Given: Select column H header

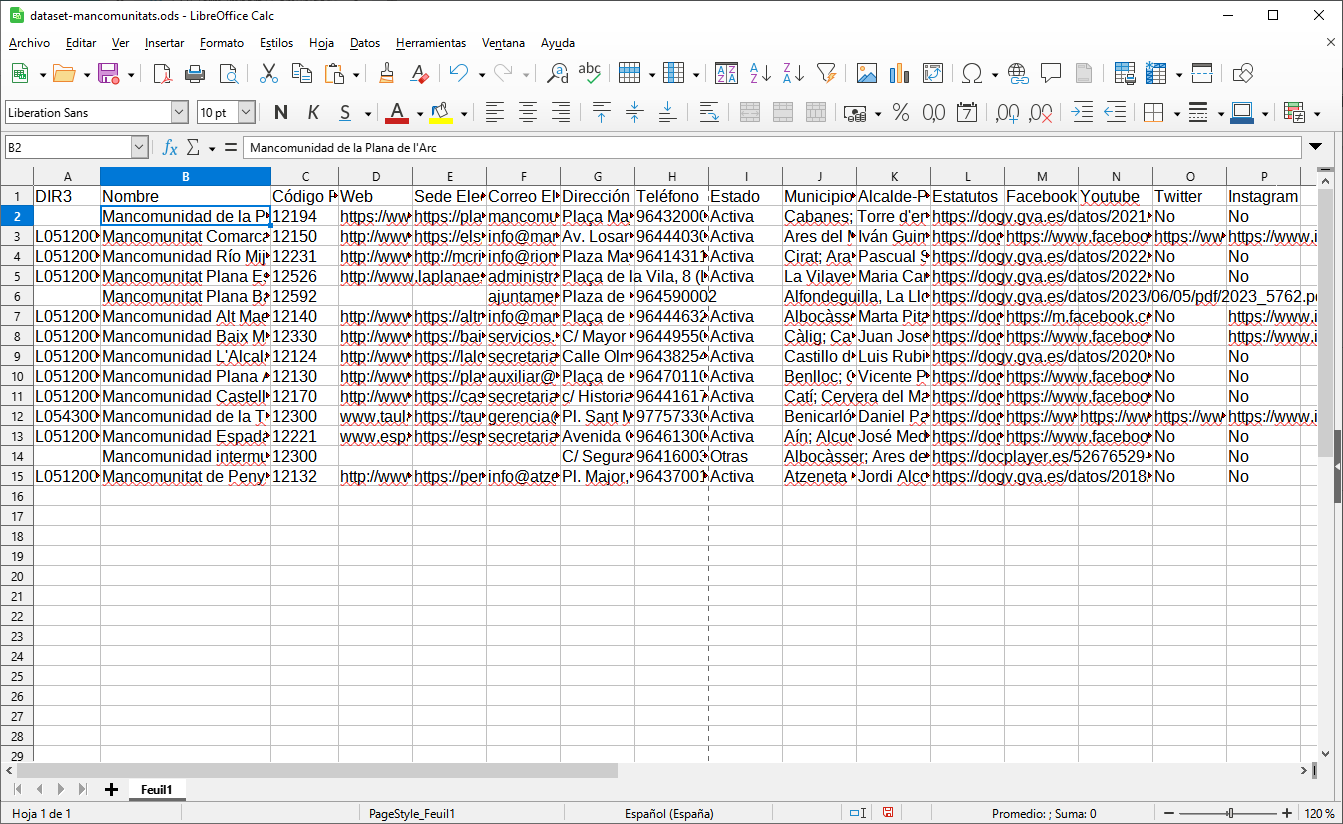Looking at the screenshot, I should (671, 176).
